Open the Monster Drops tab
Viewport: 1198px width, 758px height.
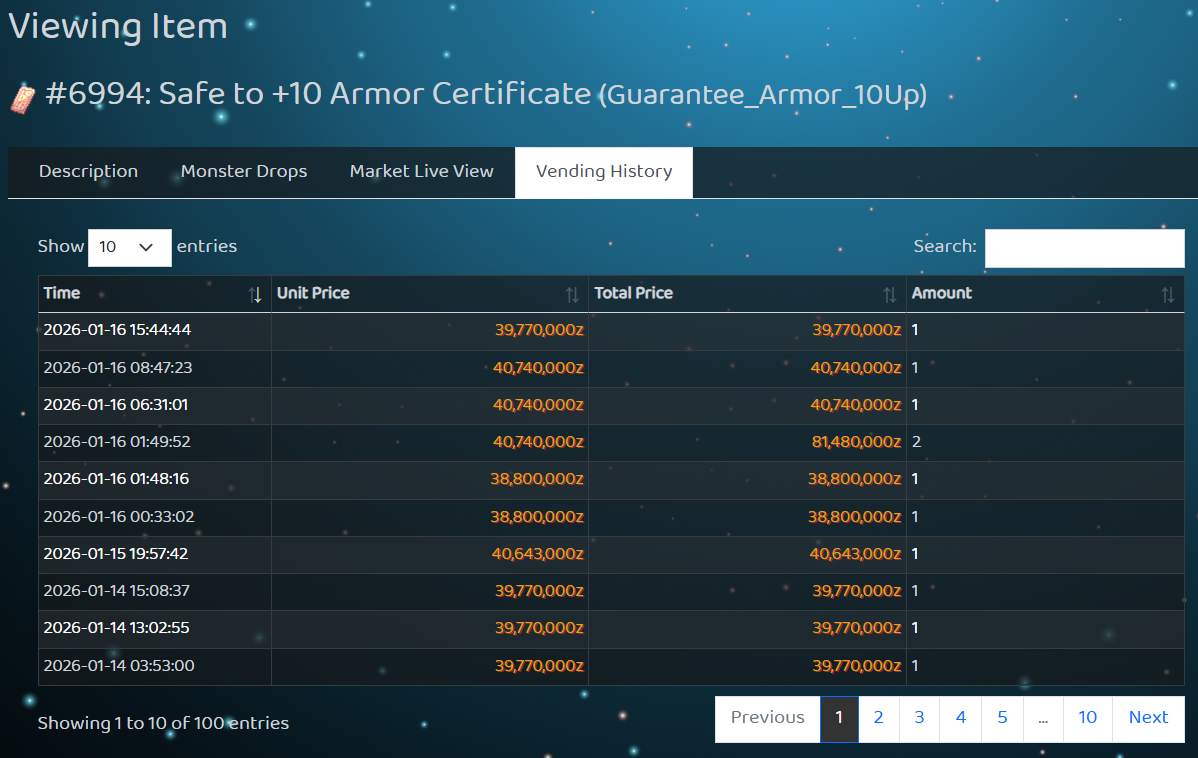tap(244, 172)
